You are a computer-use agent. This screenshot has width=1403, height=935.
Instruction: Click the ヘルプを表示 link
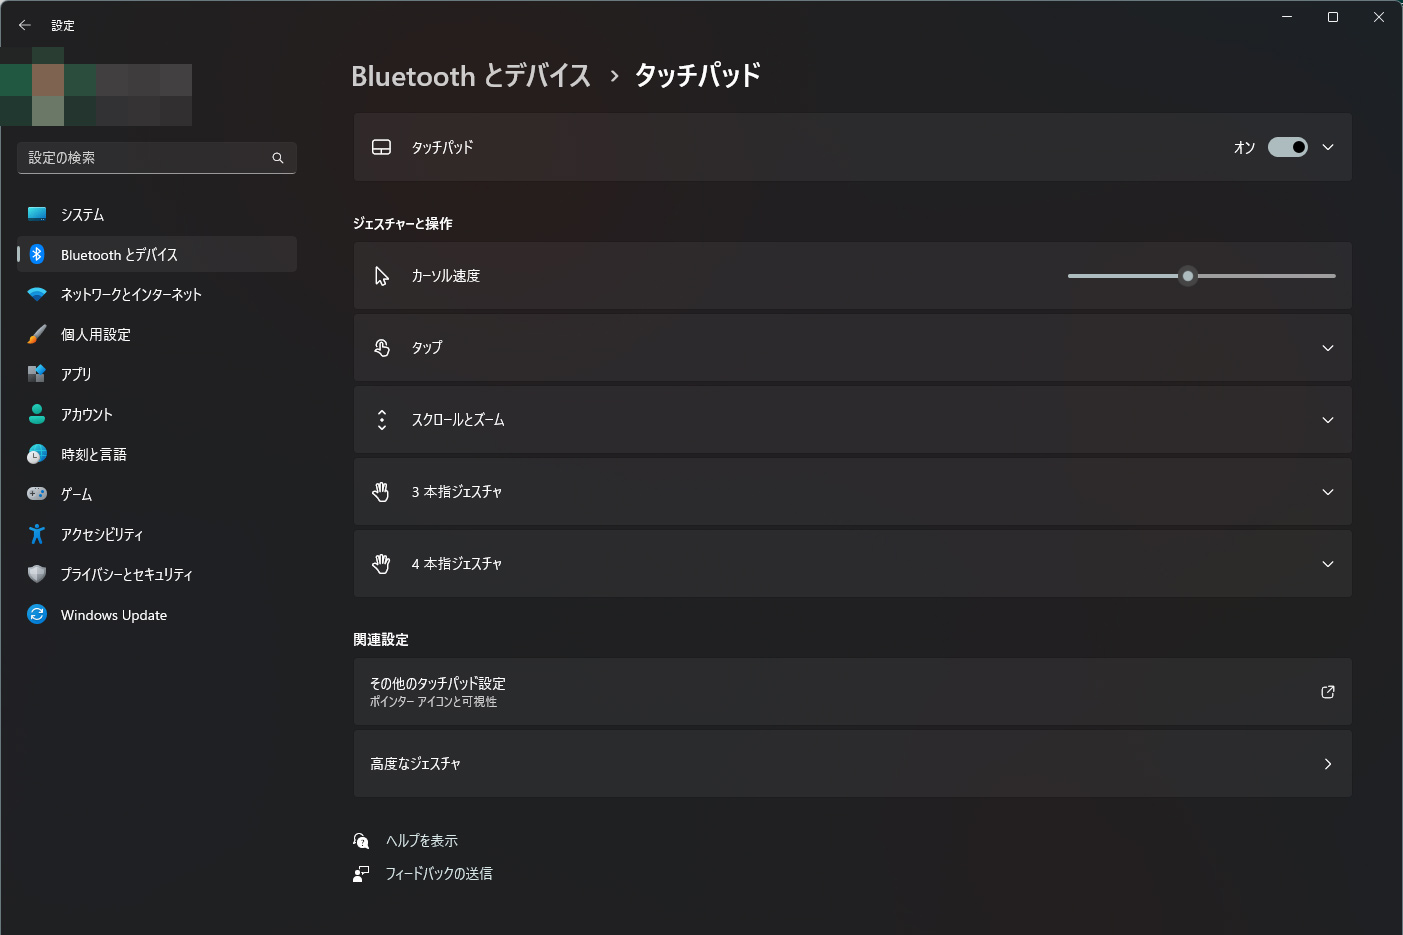click(422, 841)
